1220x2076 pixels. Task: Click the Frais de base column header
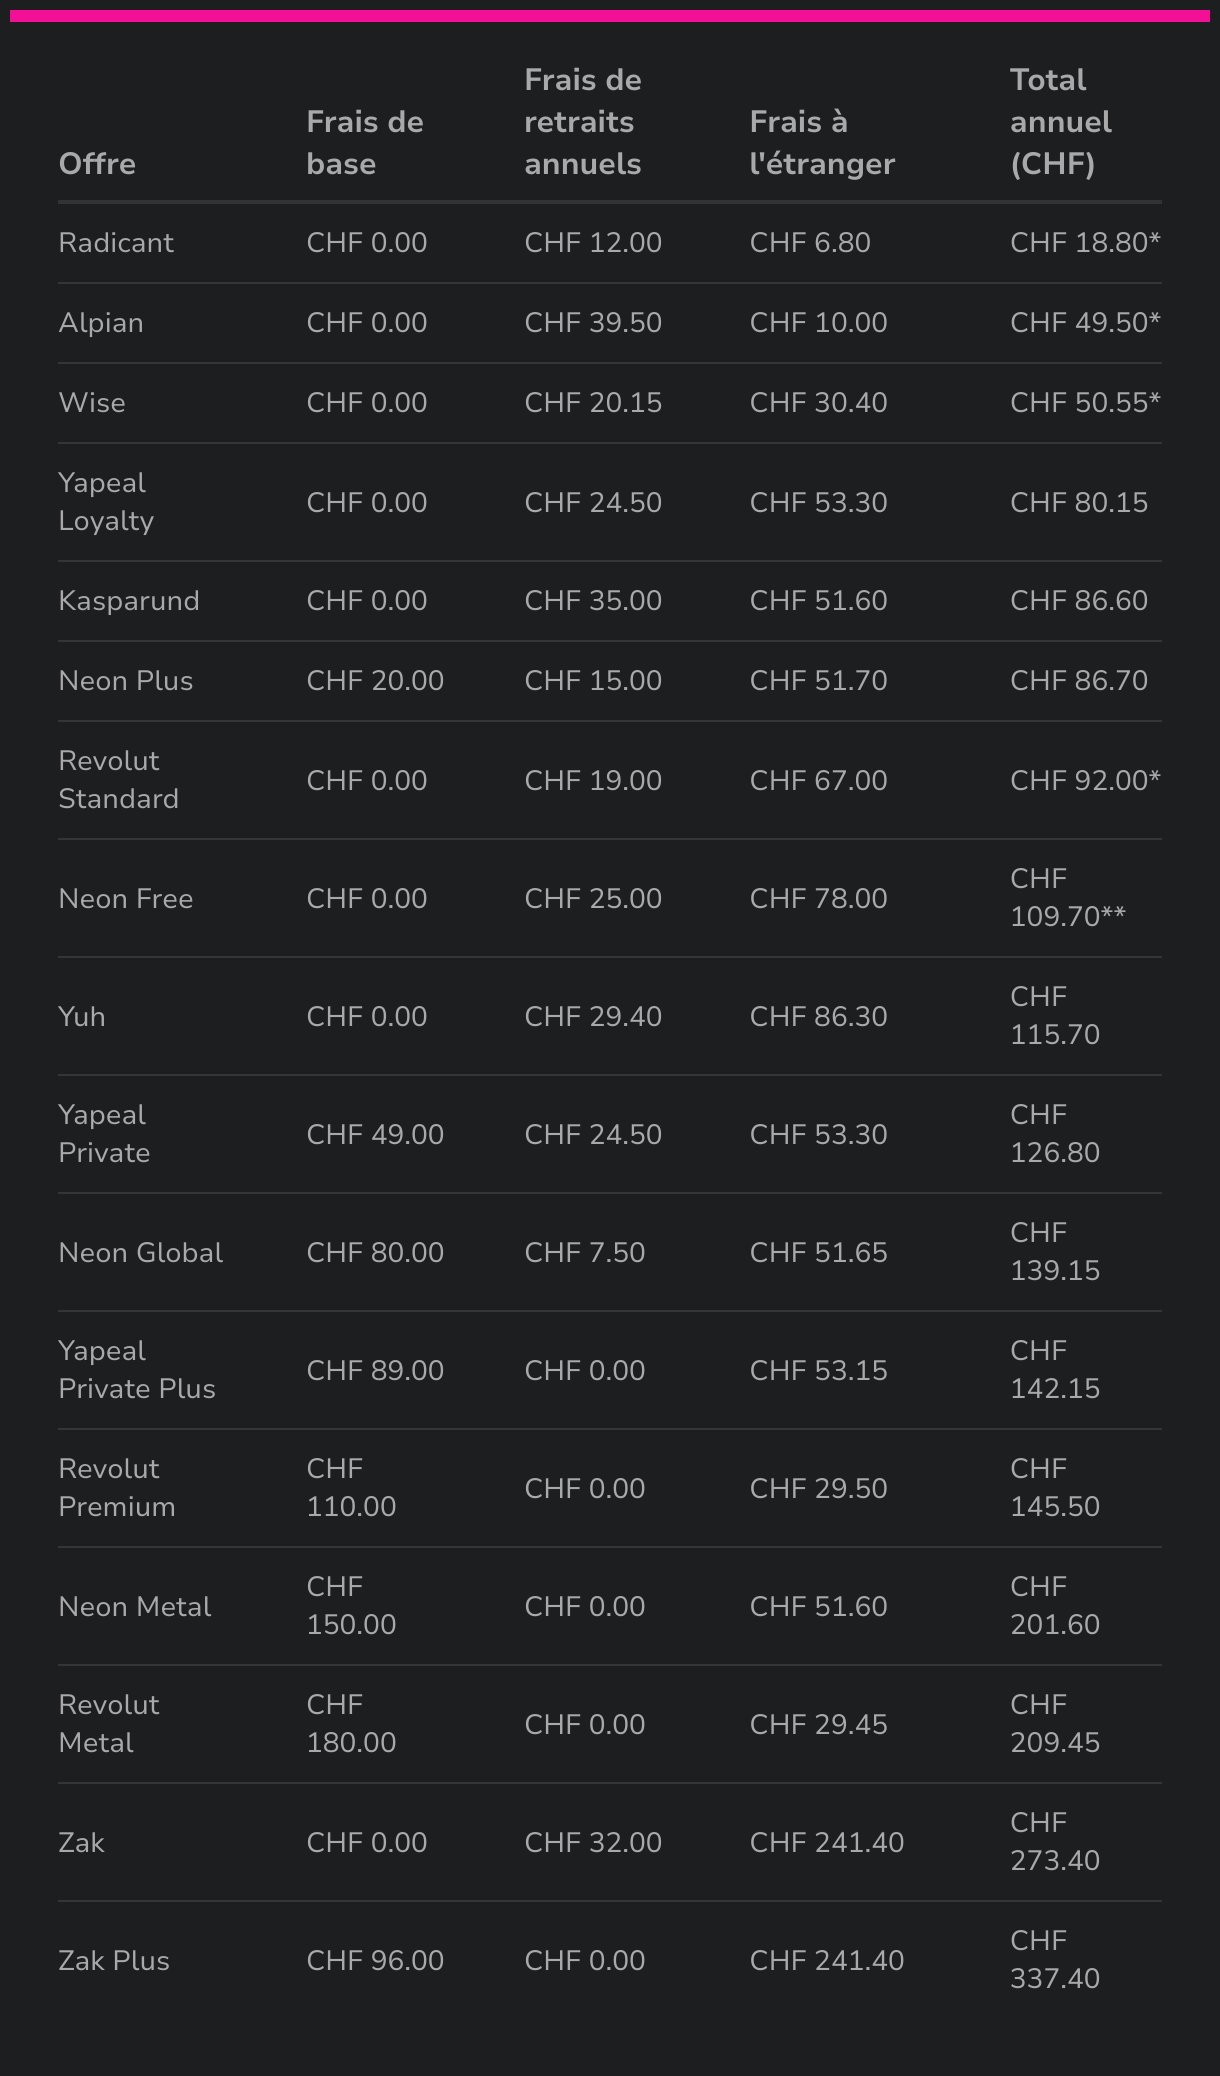click(x=365, y=143)
